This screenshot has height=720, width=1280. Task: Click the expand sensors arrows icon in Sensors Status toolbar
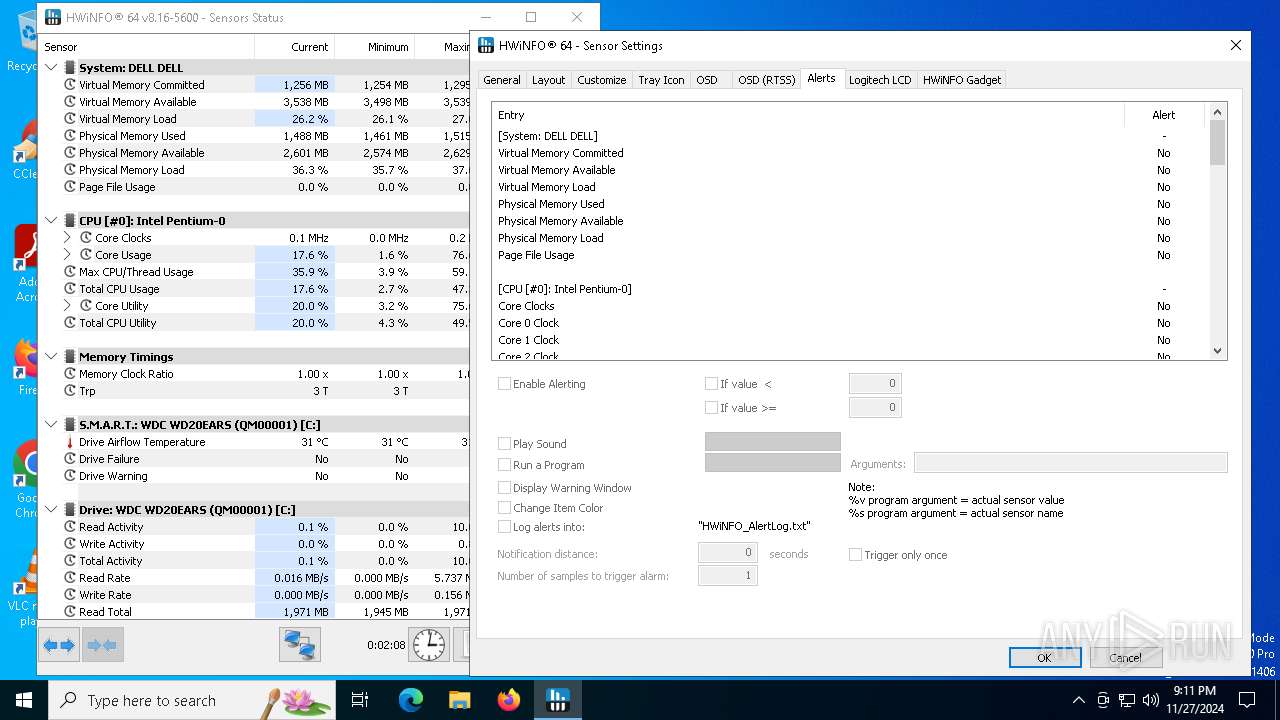point(59,645)
